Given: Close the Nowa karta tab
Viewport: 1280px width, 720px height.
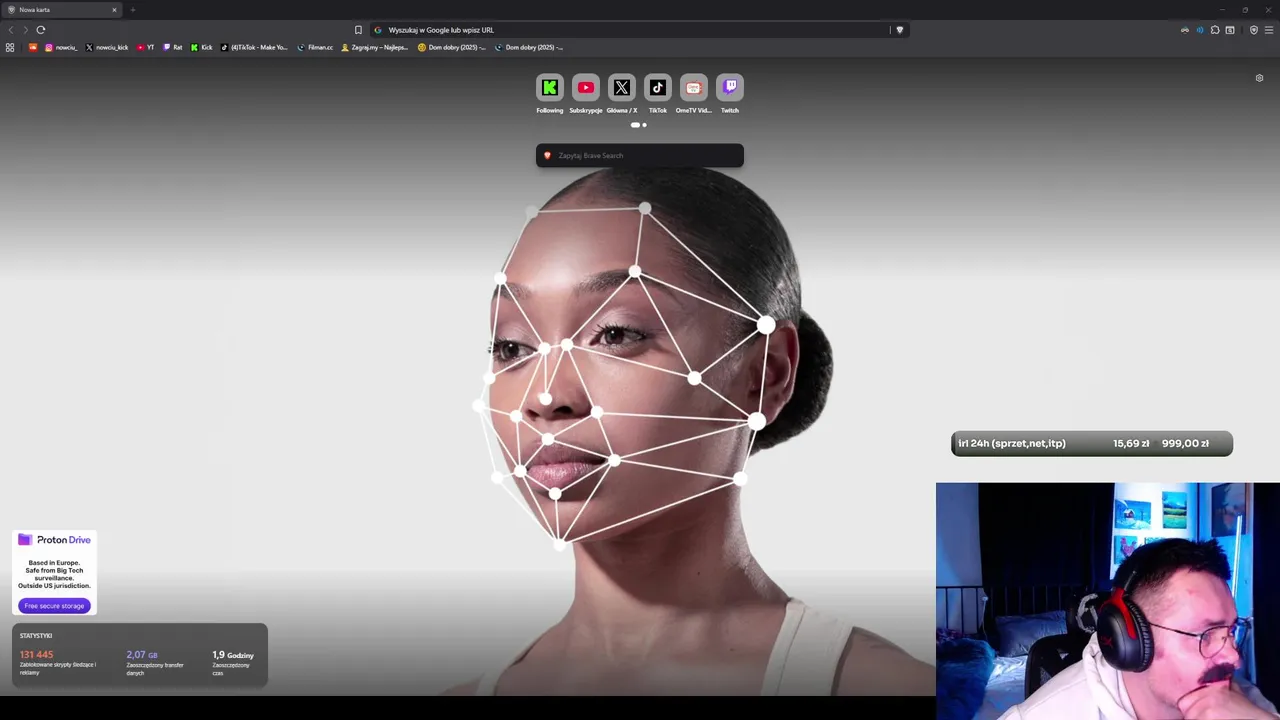Looking at the screenshot, I should pyautogui.click(x=114, y=10).
